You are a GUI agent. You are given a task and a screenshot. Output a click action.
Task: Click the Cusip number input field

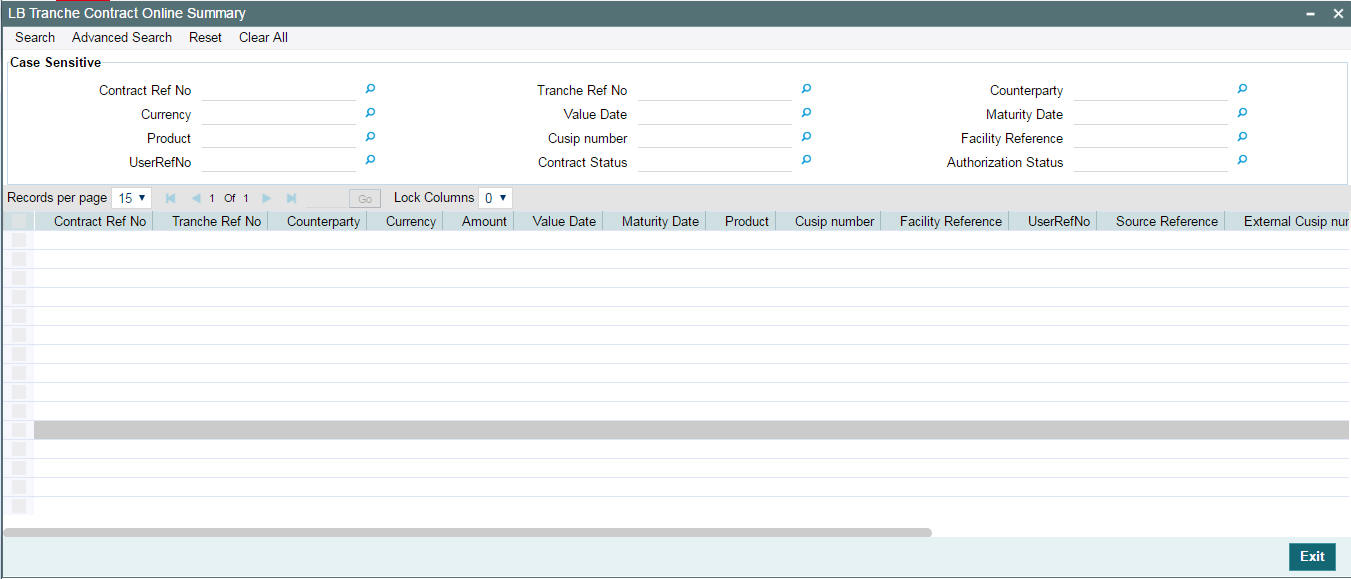[715, 138]
